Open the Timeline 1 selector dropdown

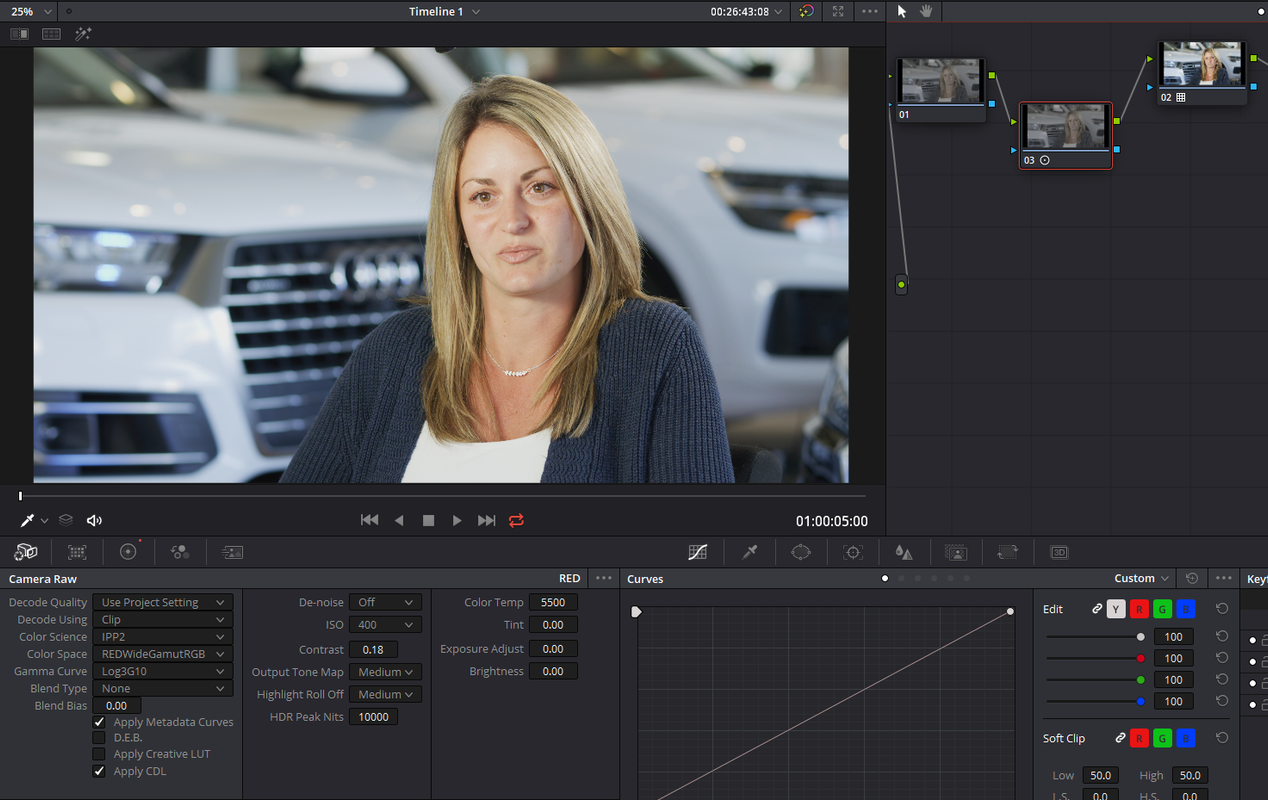coord(445,12)
